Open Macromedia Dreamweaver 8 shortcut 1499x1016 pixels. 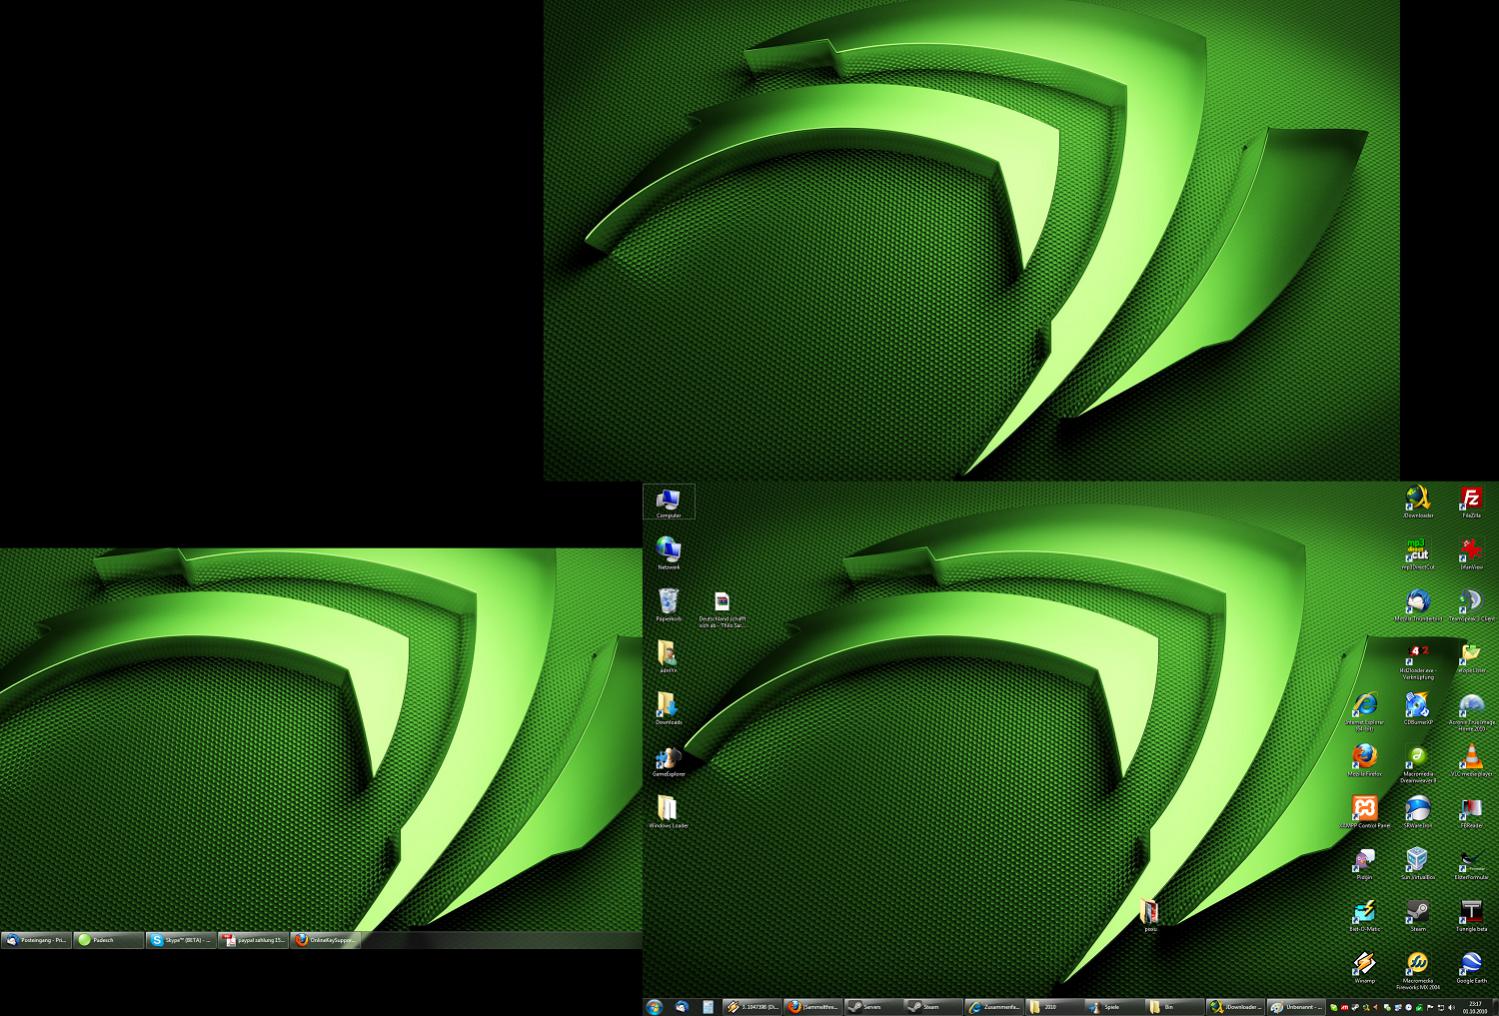click(1418, 763)
